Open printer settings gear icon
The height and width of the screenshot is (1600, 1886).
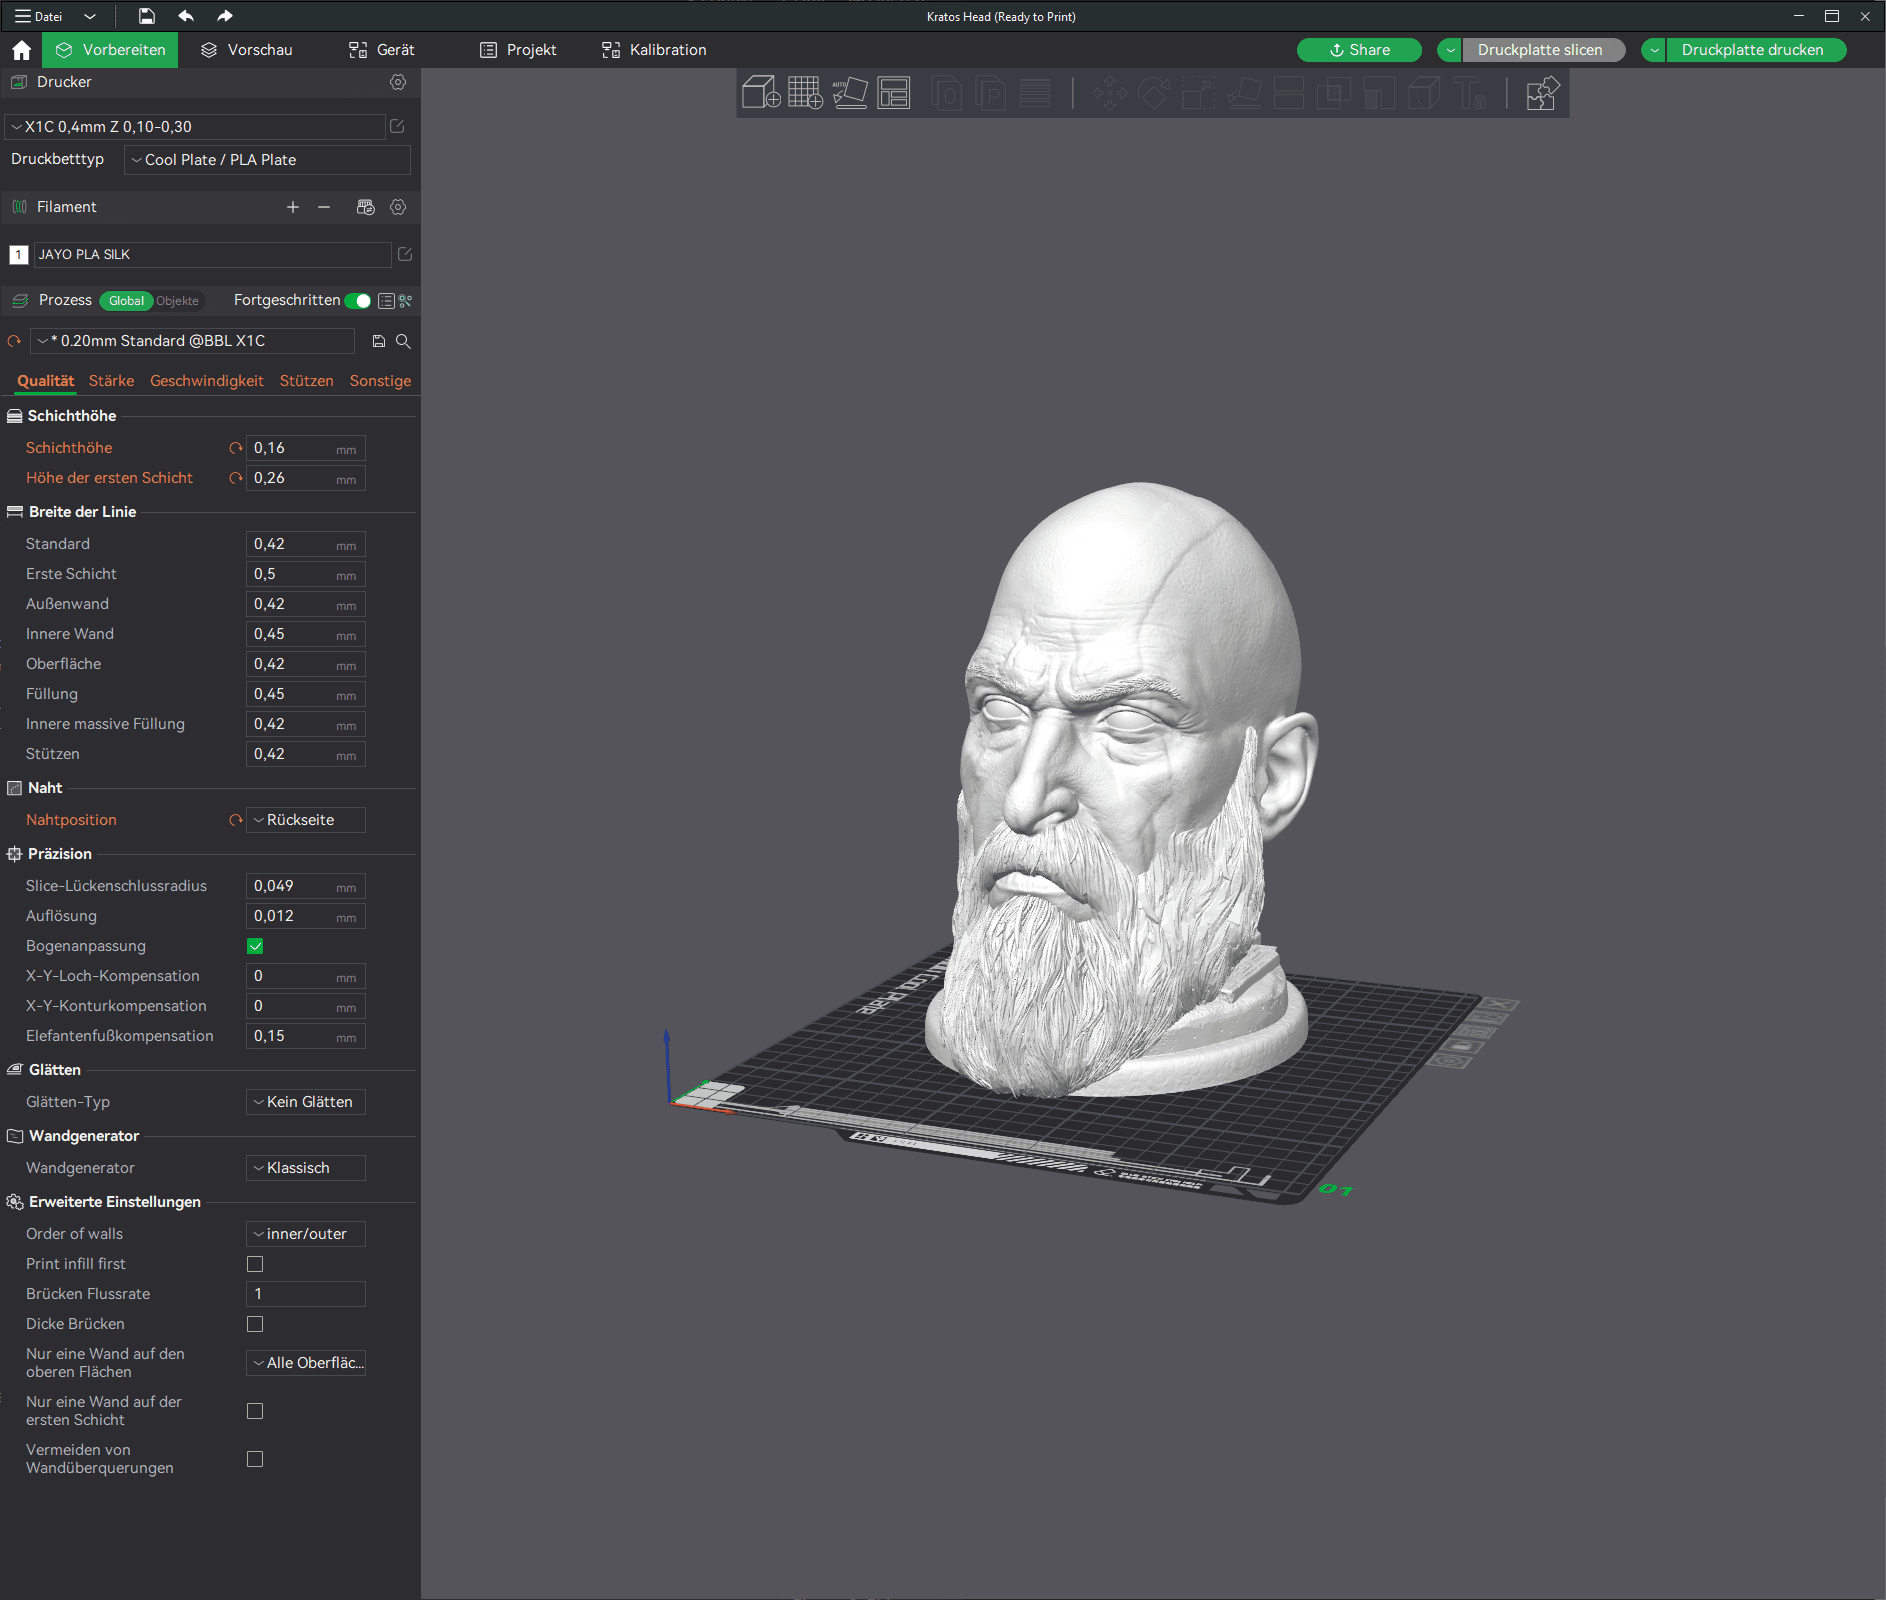pos(398,82)
